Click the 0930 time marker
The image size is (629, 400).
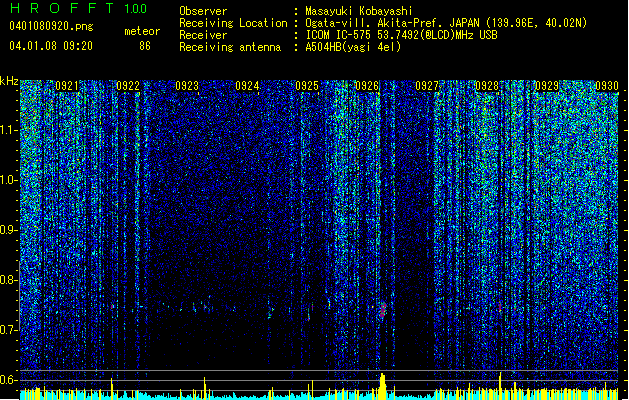coord(607,86)
